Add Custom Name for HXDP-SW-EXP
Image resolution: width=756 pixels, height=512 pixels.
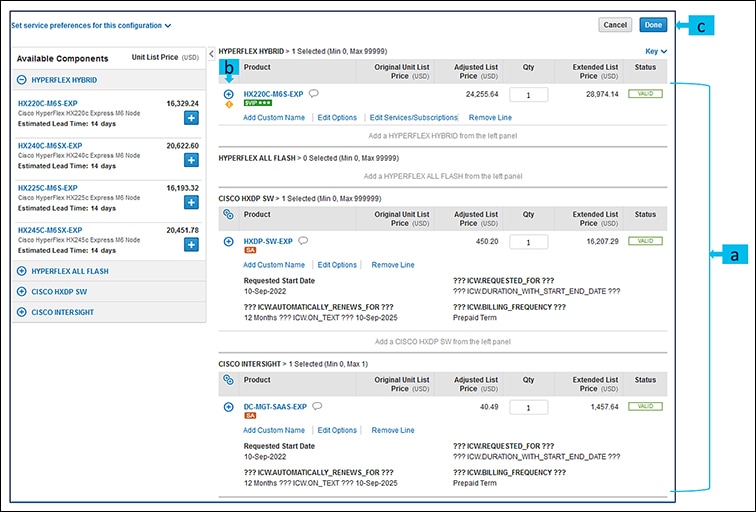(x=274, y=265)
